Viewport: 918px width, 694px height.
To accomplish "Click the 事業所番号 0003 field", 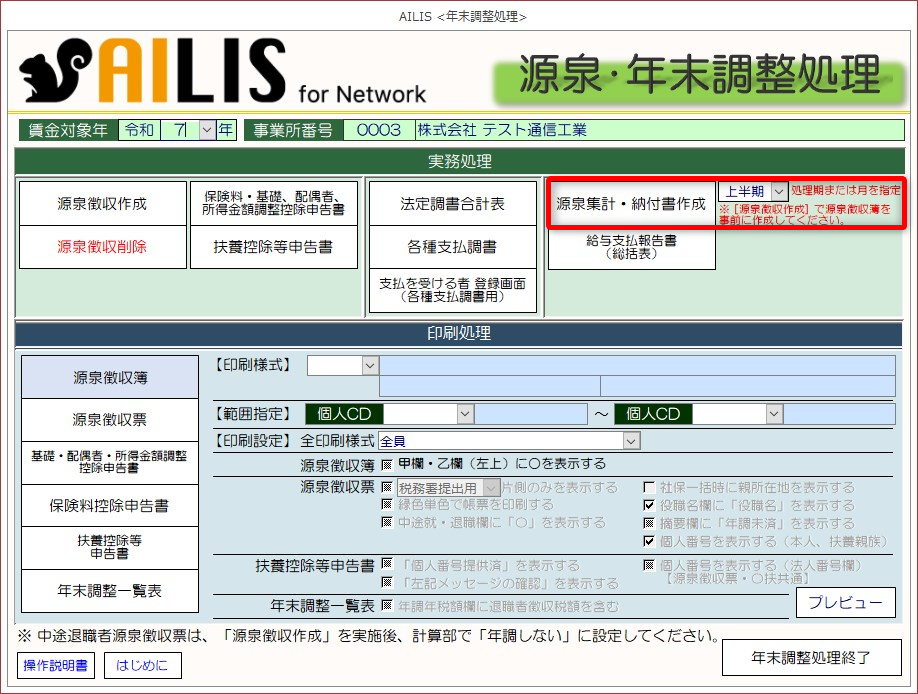I will click(378, 130).
